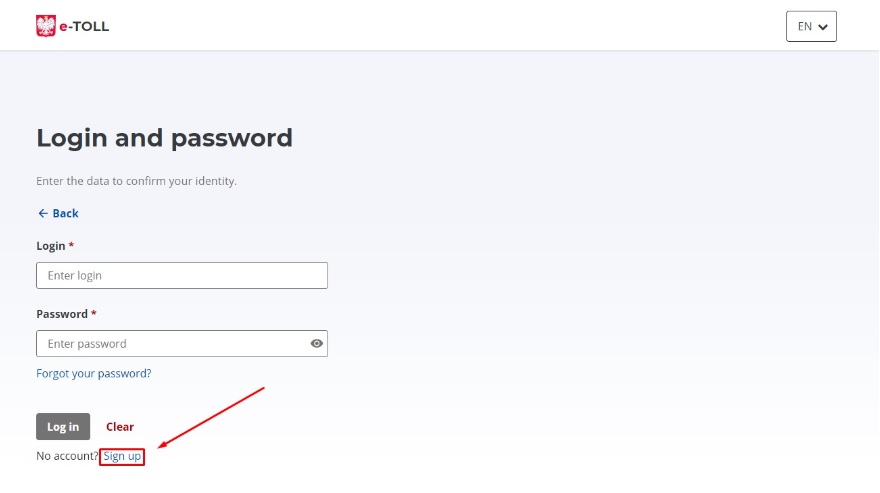Click the 'Enter the data' subtitle text
This screenshot has width=880, height=493.
click(136, 181)
